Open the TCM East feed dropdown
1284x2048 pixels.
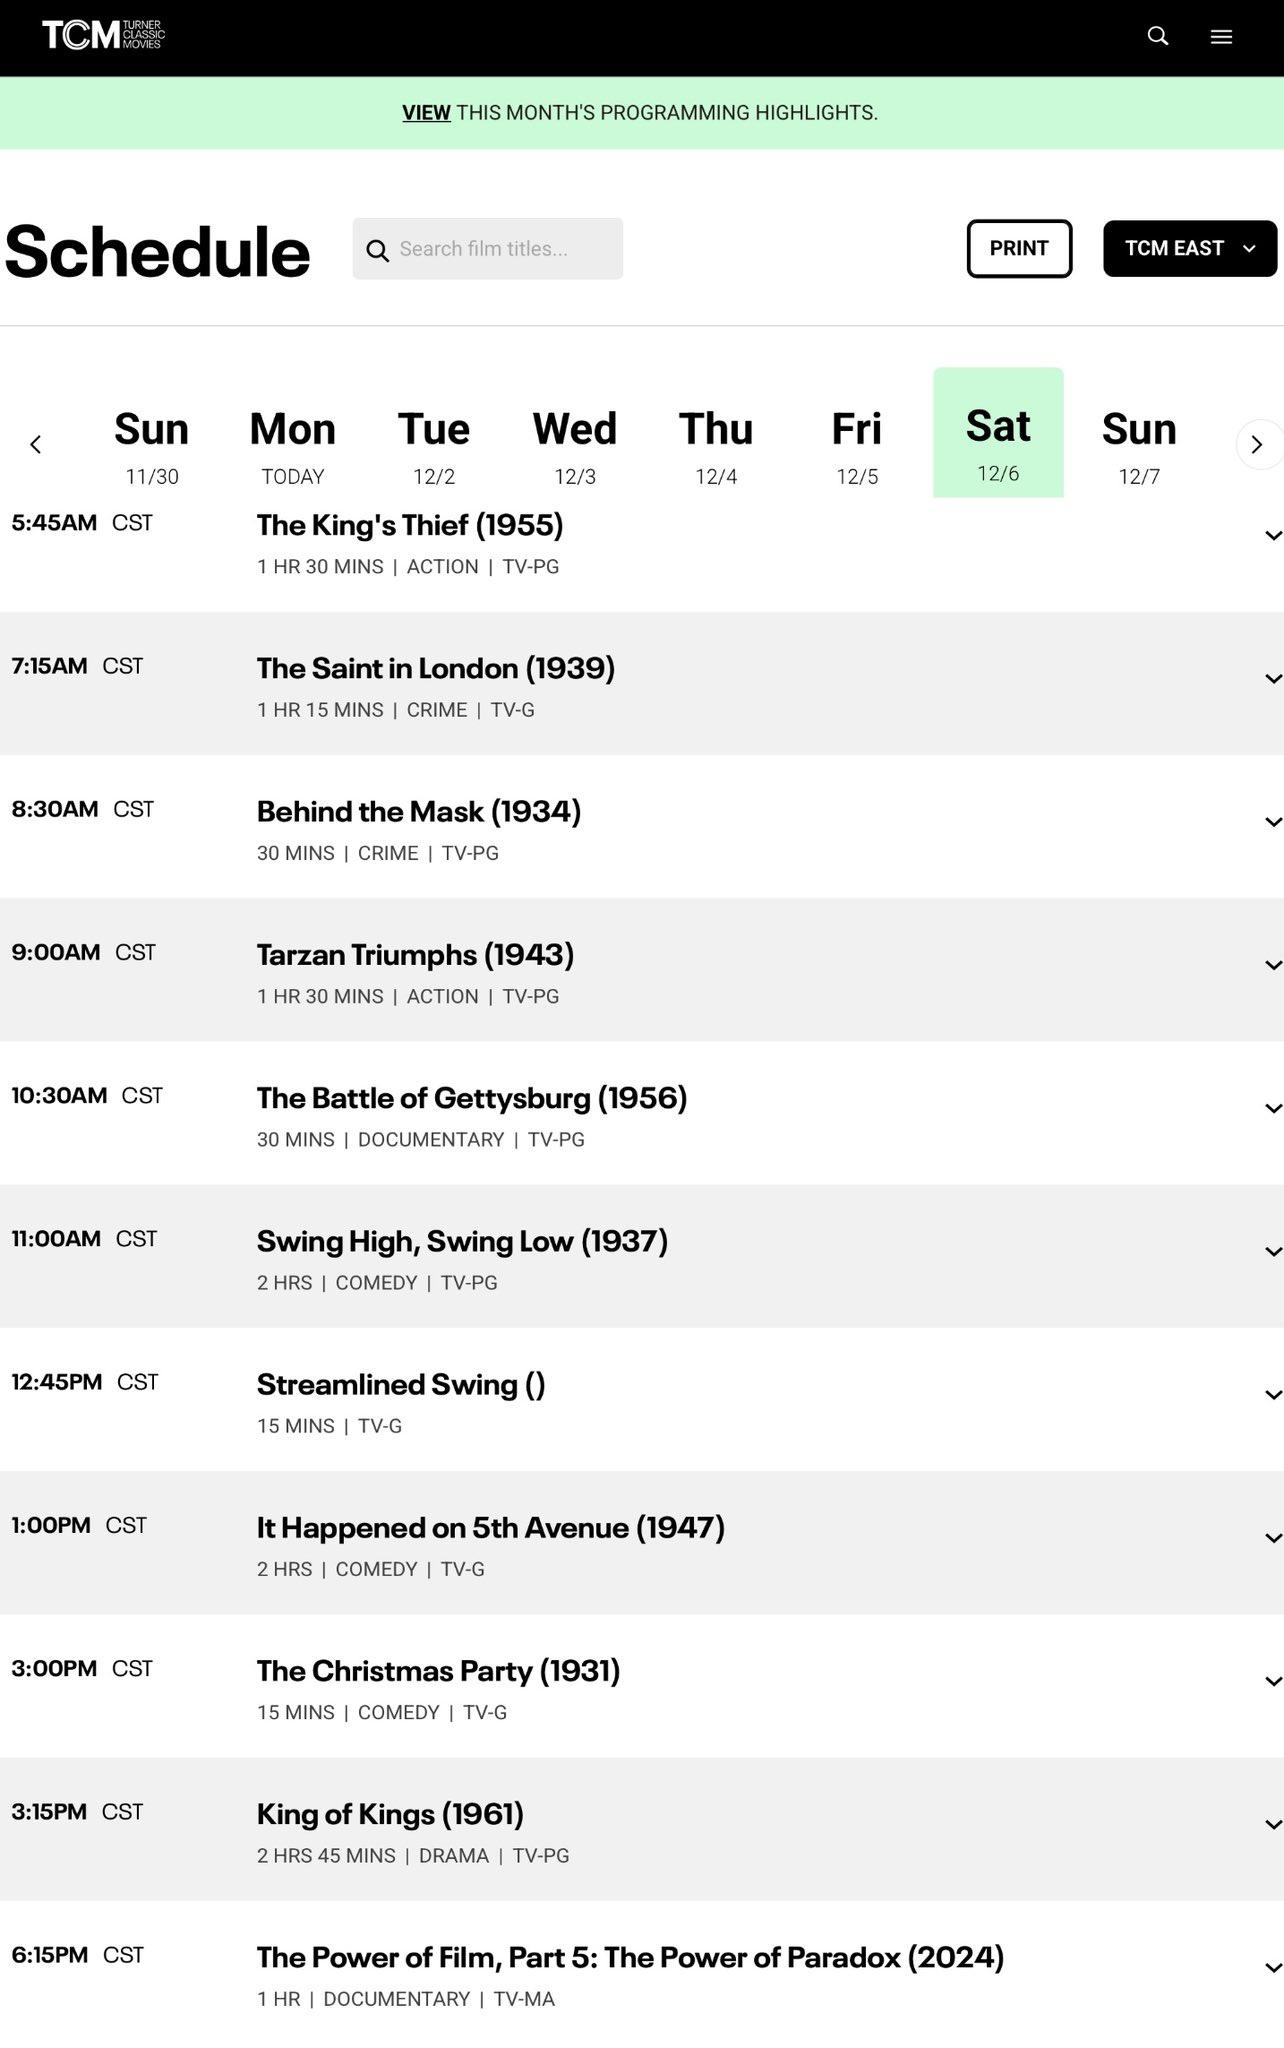pos(1189,248)
